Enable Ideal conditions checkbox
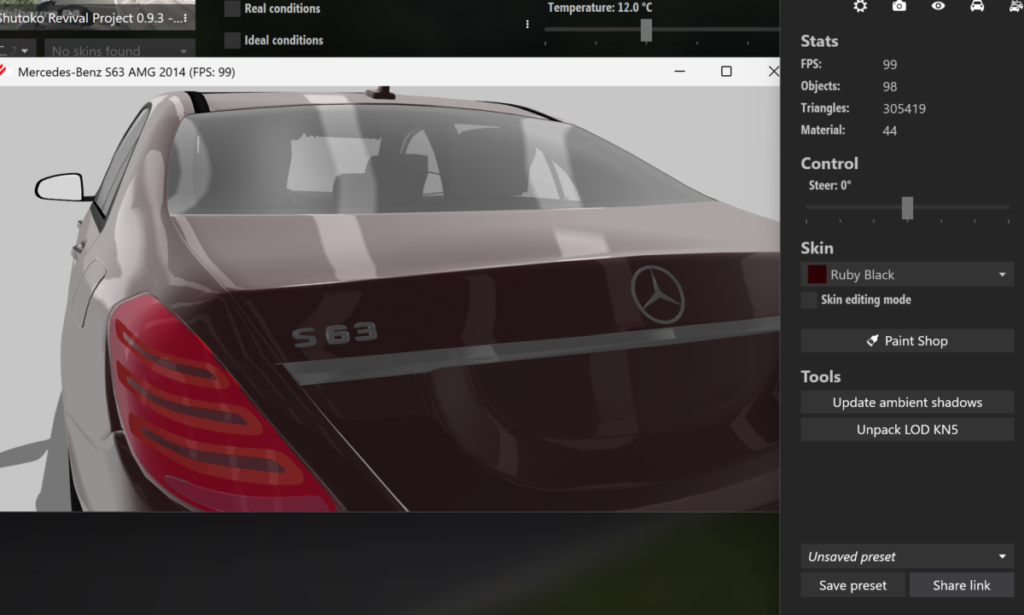The height and width of the screenshot is (615, 1024). point(232,40)
